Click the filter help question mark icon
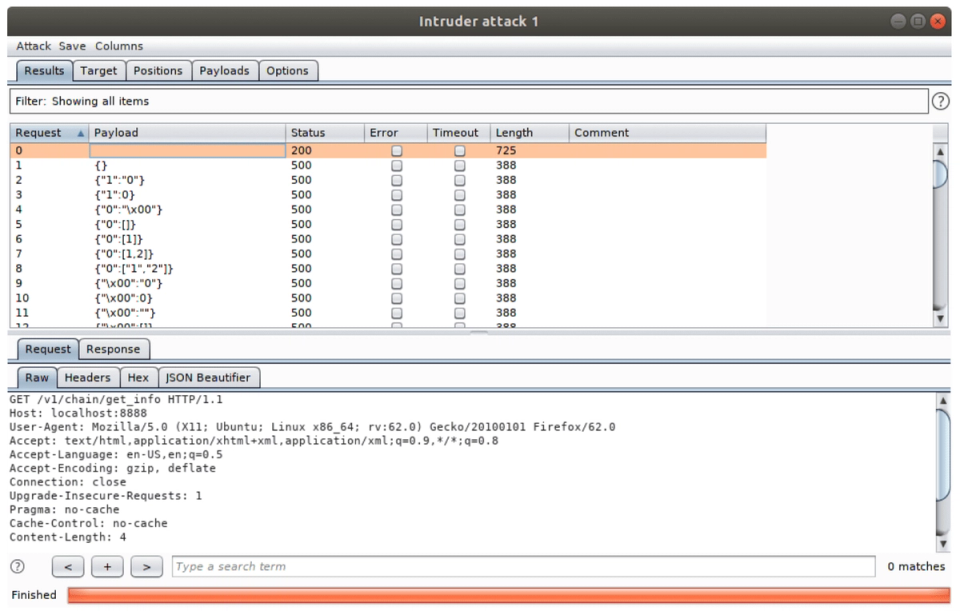 [940, 101]
